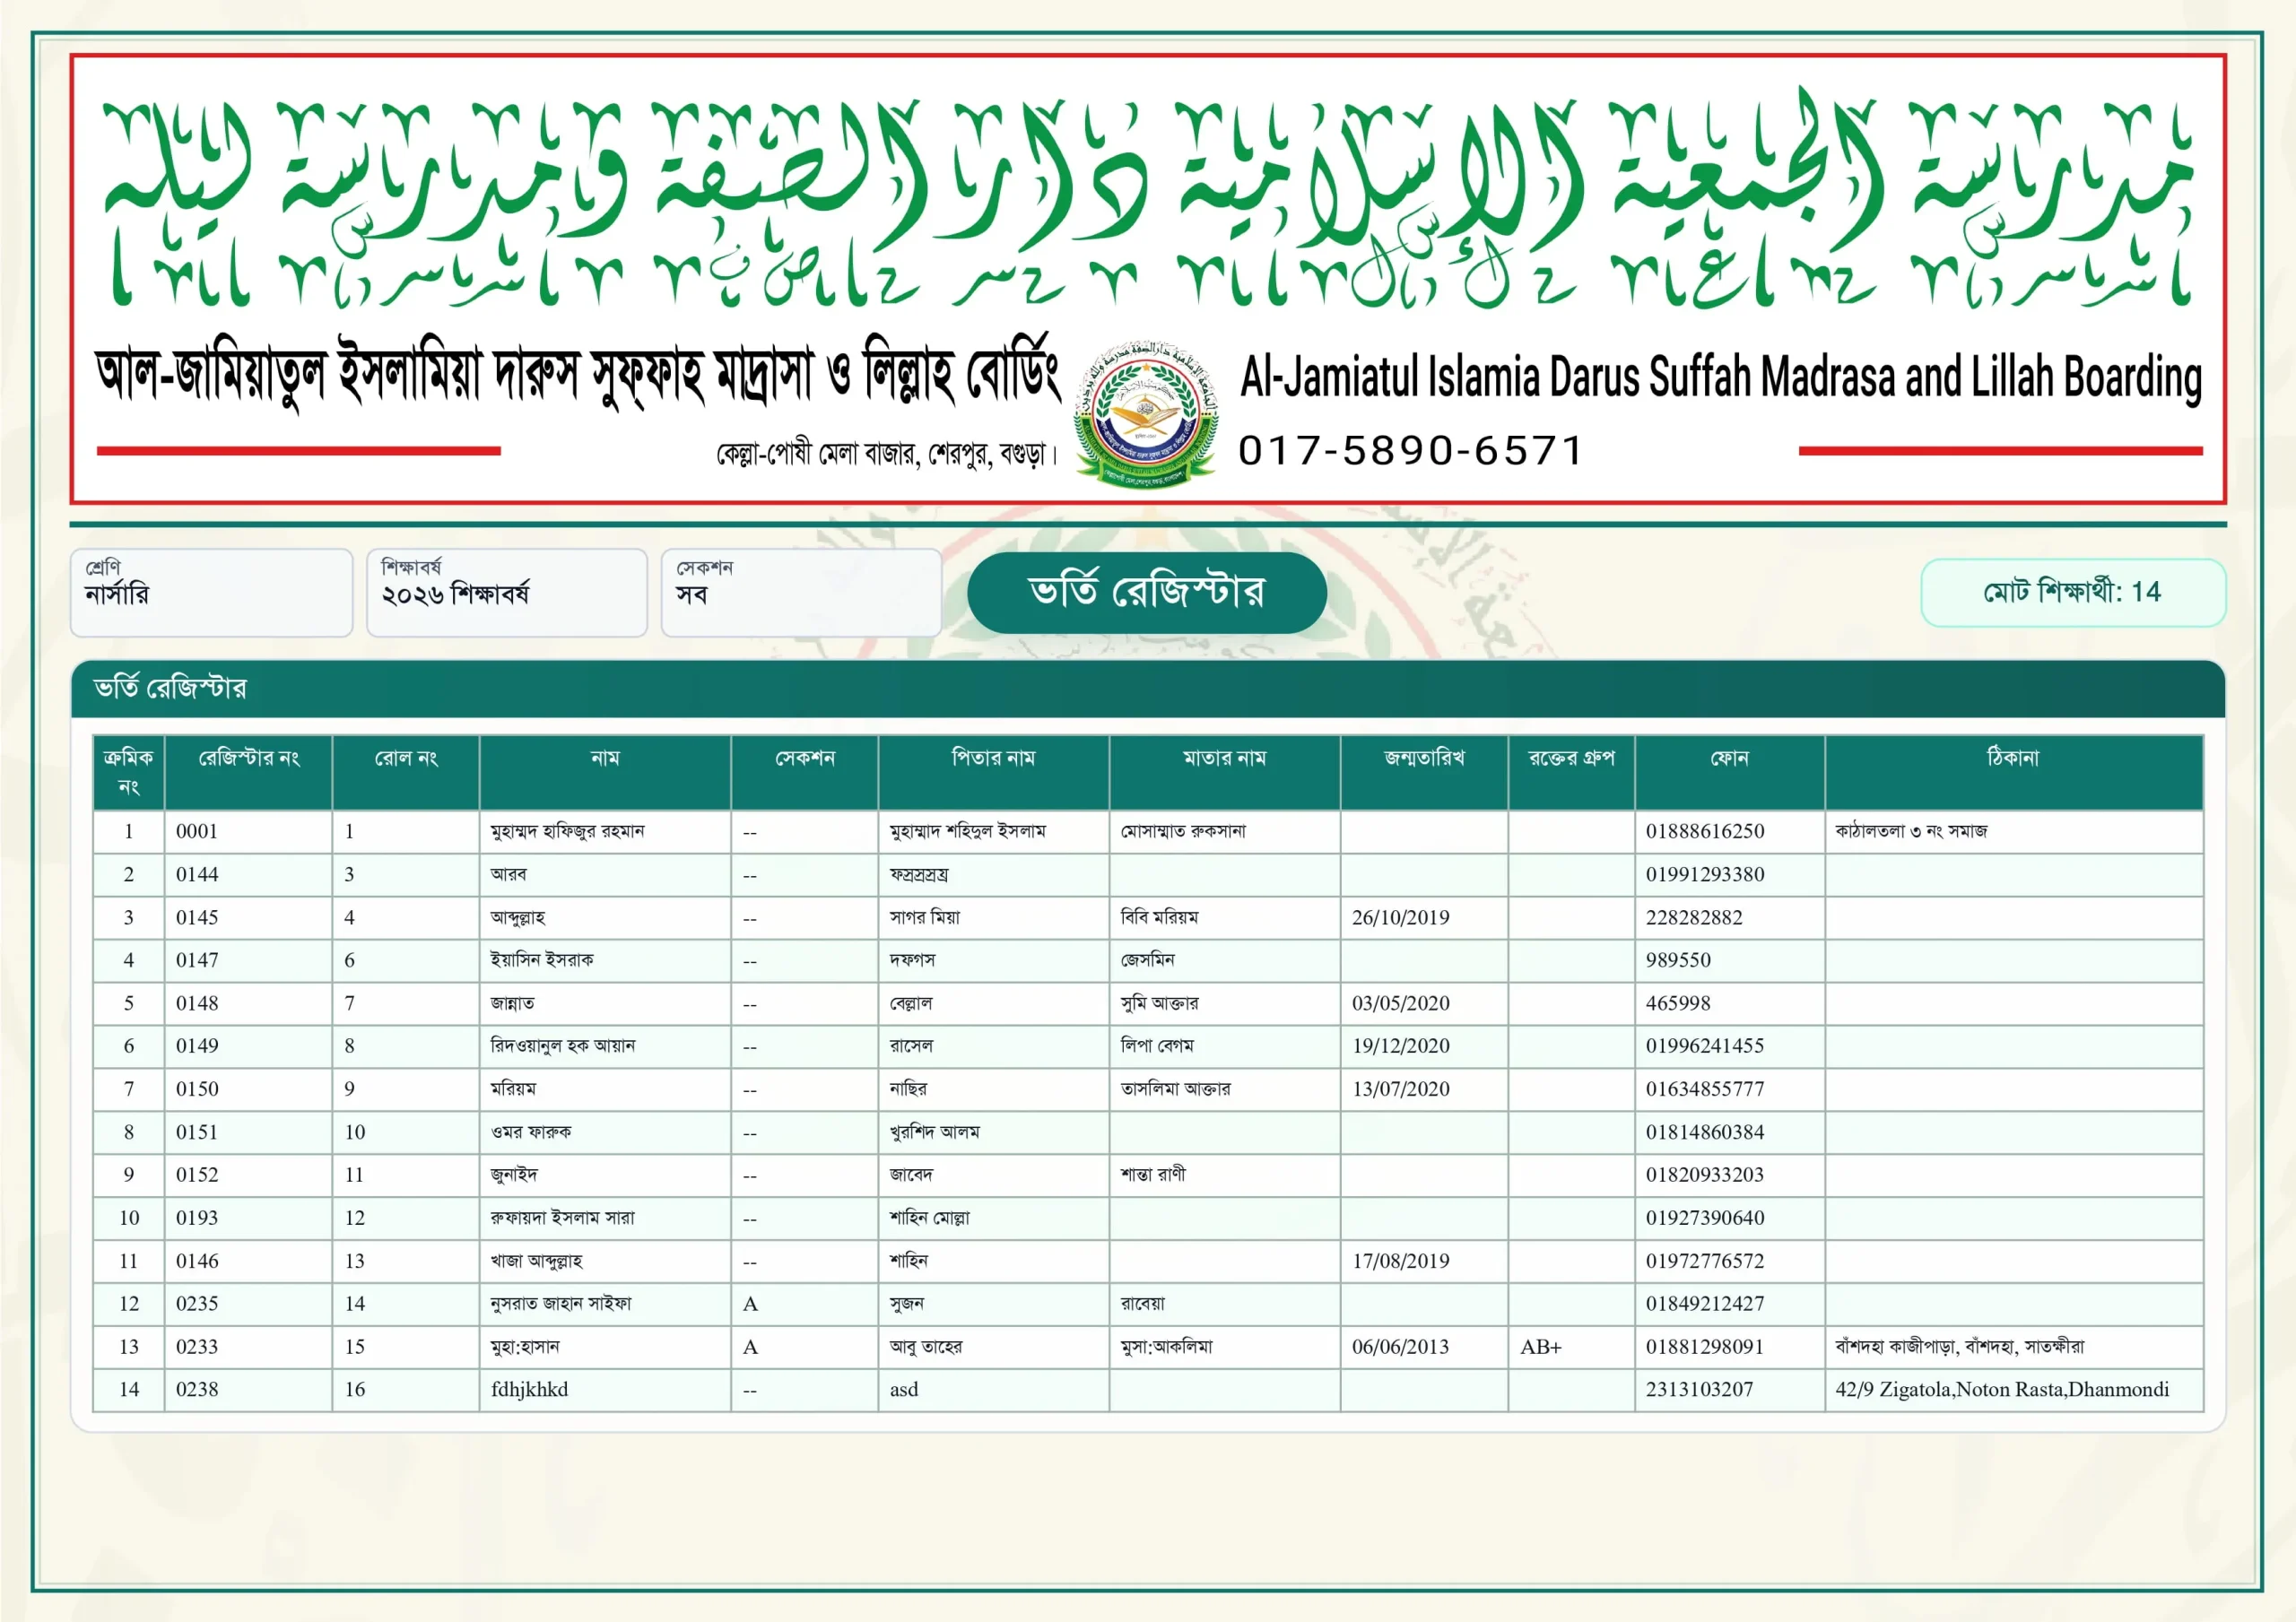Select register number 0193 cell
The image size is (2296, 1622).
248,1218
